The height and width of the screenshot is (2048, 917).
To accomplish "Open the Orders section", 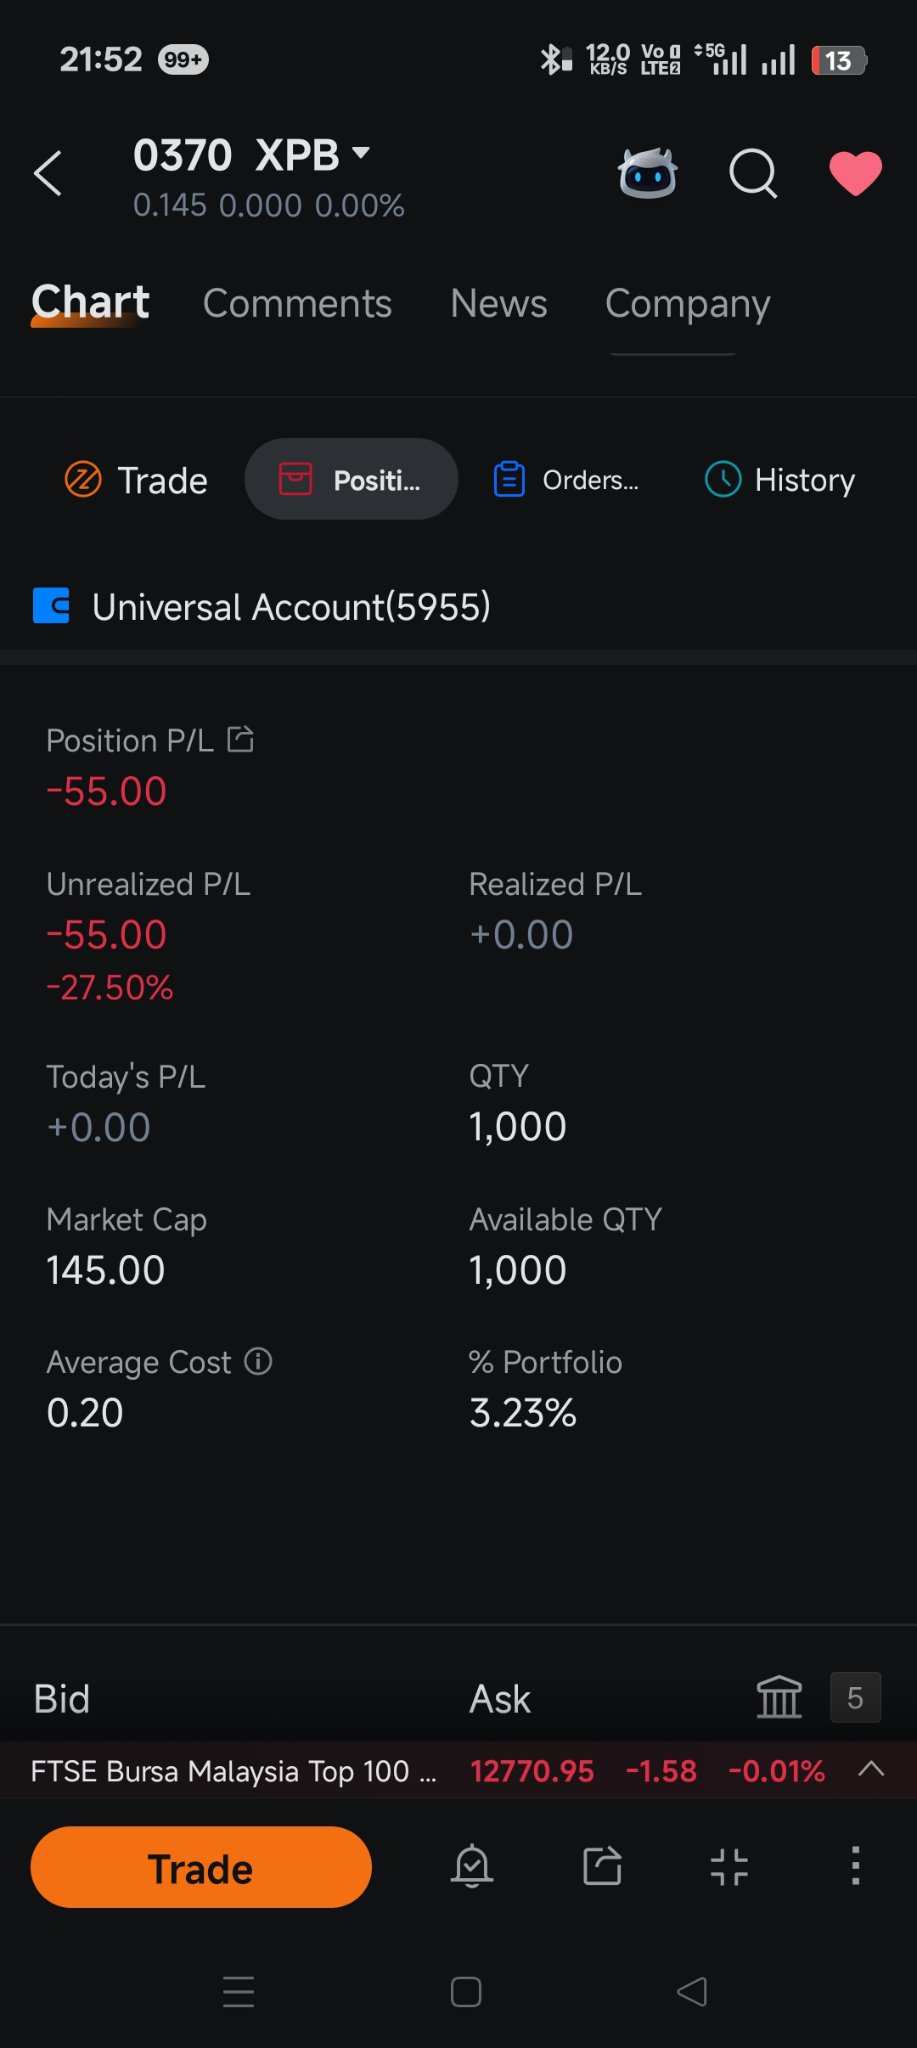I will pyautogui.click(x=566, y=480).
